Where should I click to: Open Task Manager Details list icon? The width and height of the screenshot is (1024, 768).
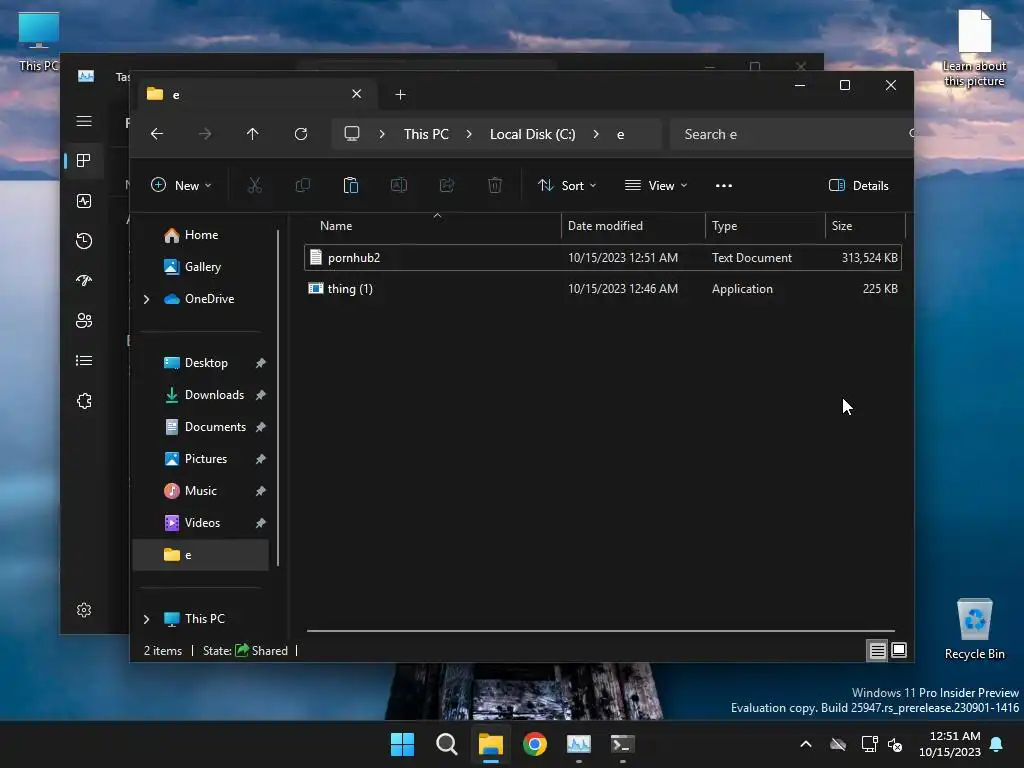[x=84, y=360]
